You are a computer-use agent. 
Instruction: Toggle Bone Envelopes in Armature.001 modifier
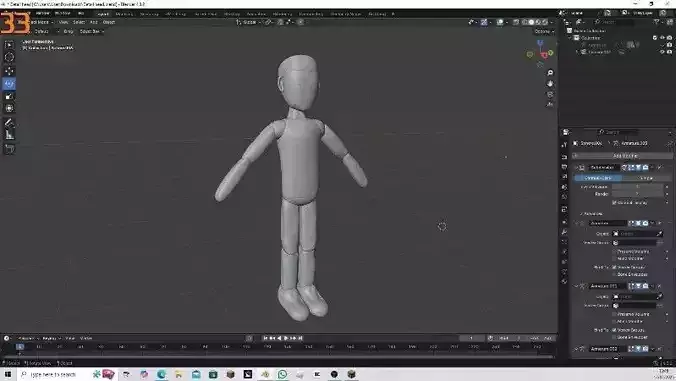(x=614, y=337)
